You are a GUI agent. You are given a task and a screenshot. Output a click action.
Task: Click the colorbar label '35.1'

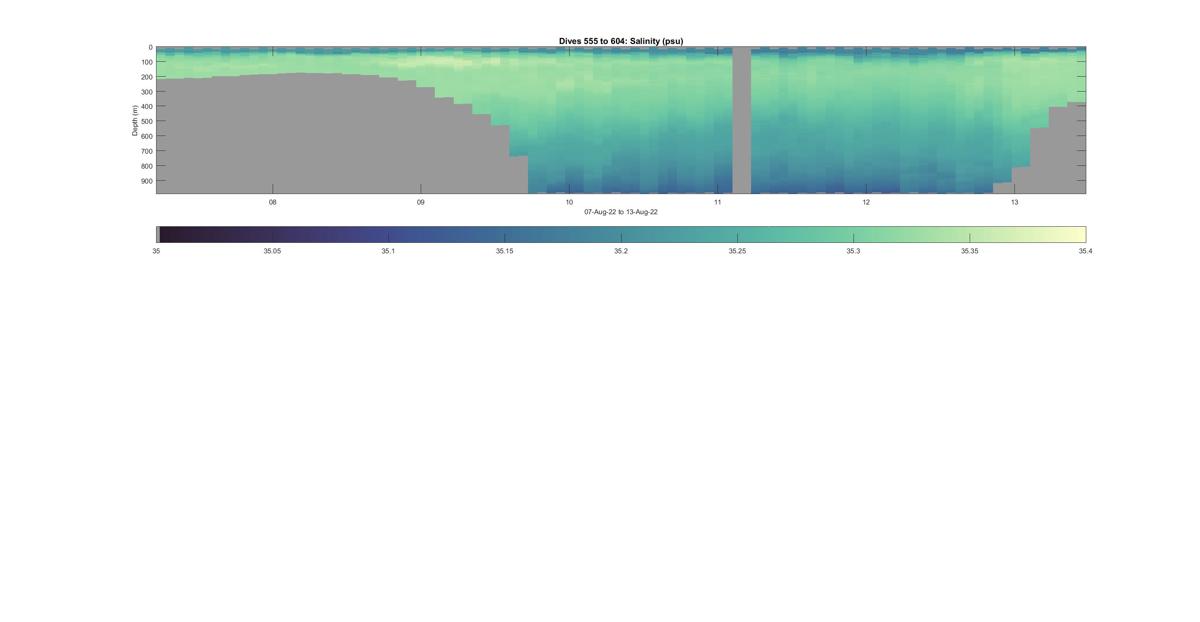tap(388, 251)
